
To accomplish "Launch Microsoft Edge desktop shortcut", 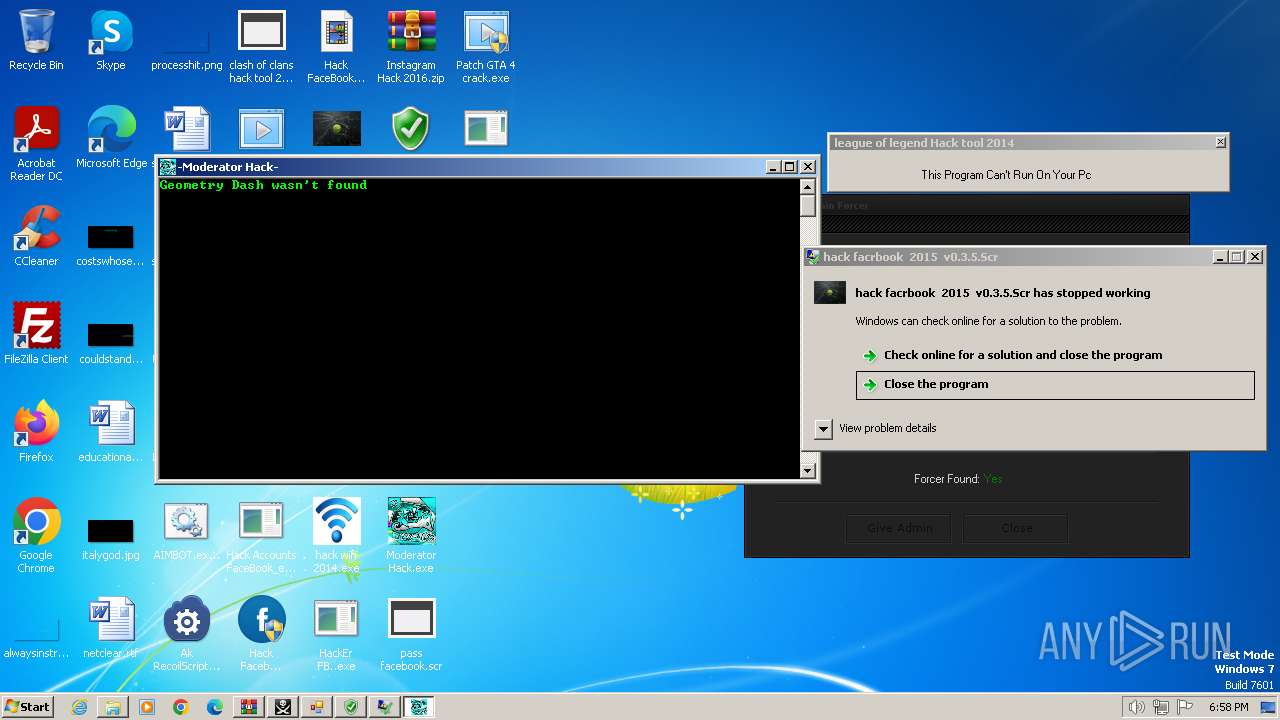I will [x=111, y=138].
